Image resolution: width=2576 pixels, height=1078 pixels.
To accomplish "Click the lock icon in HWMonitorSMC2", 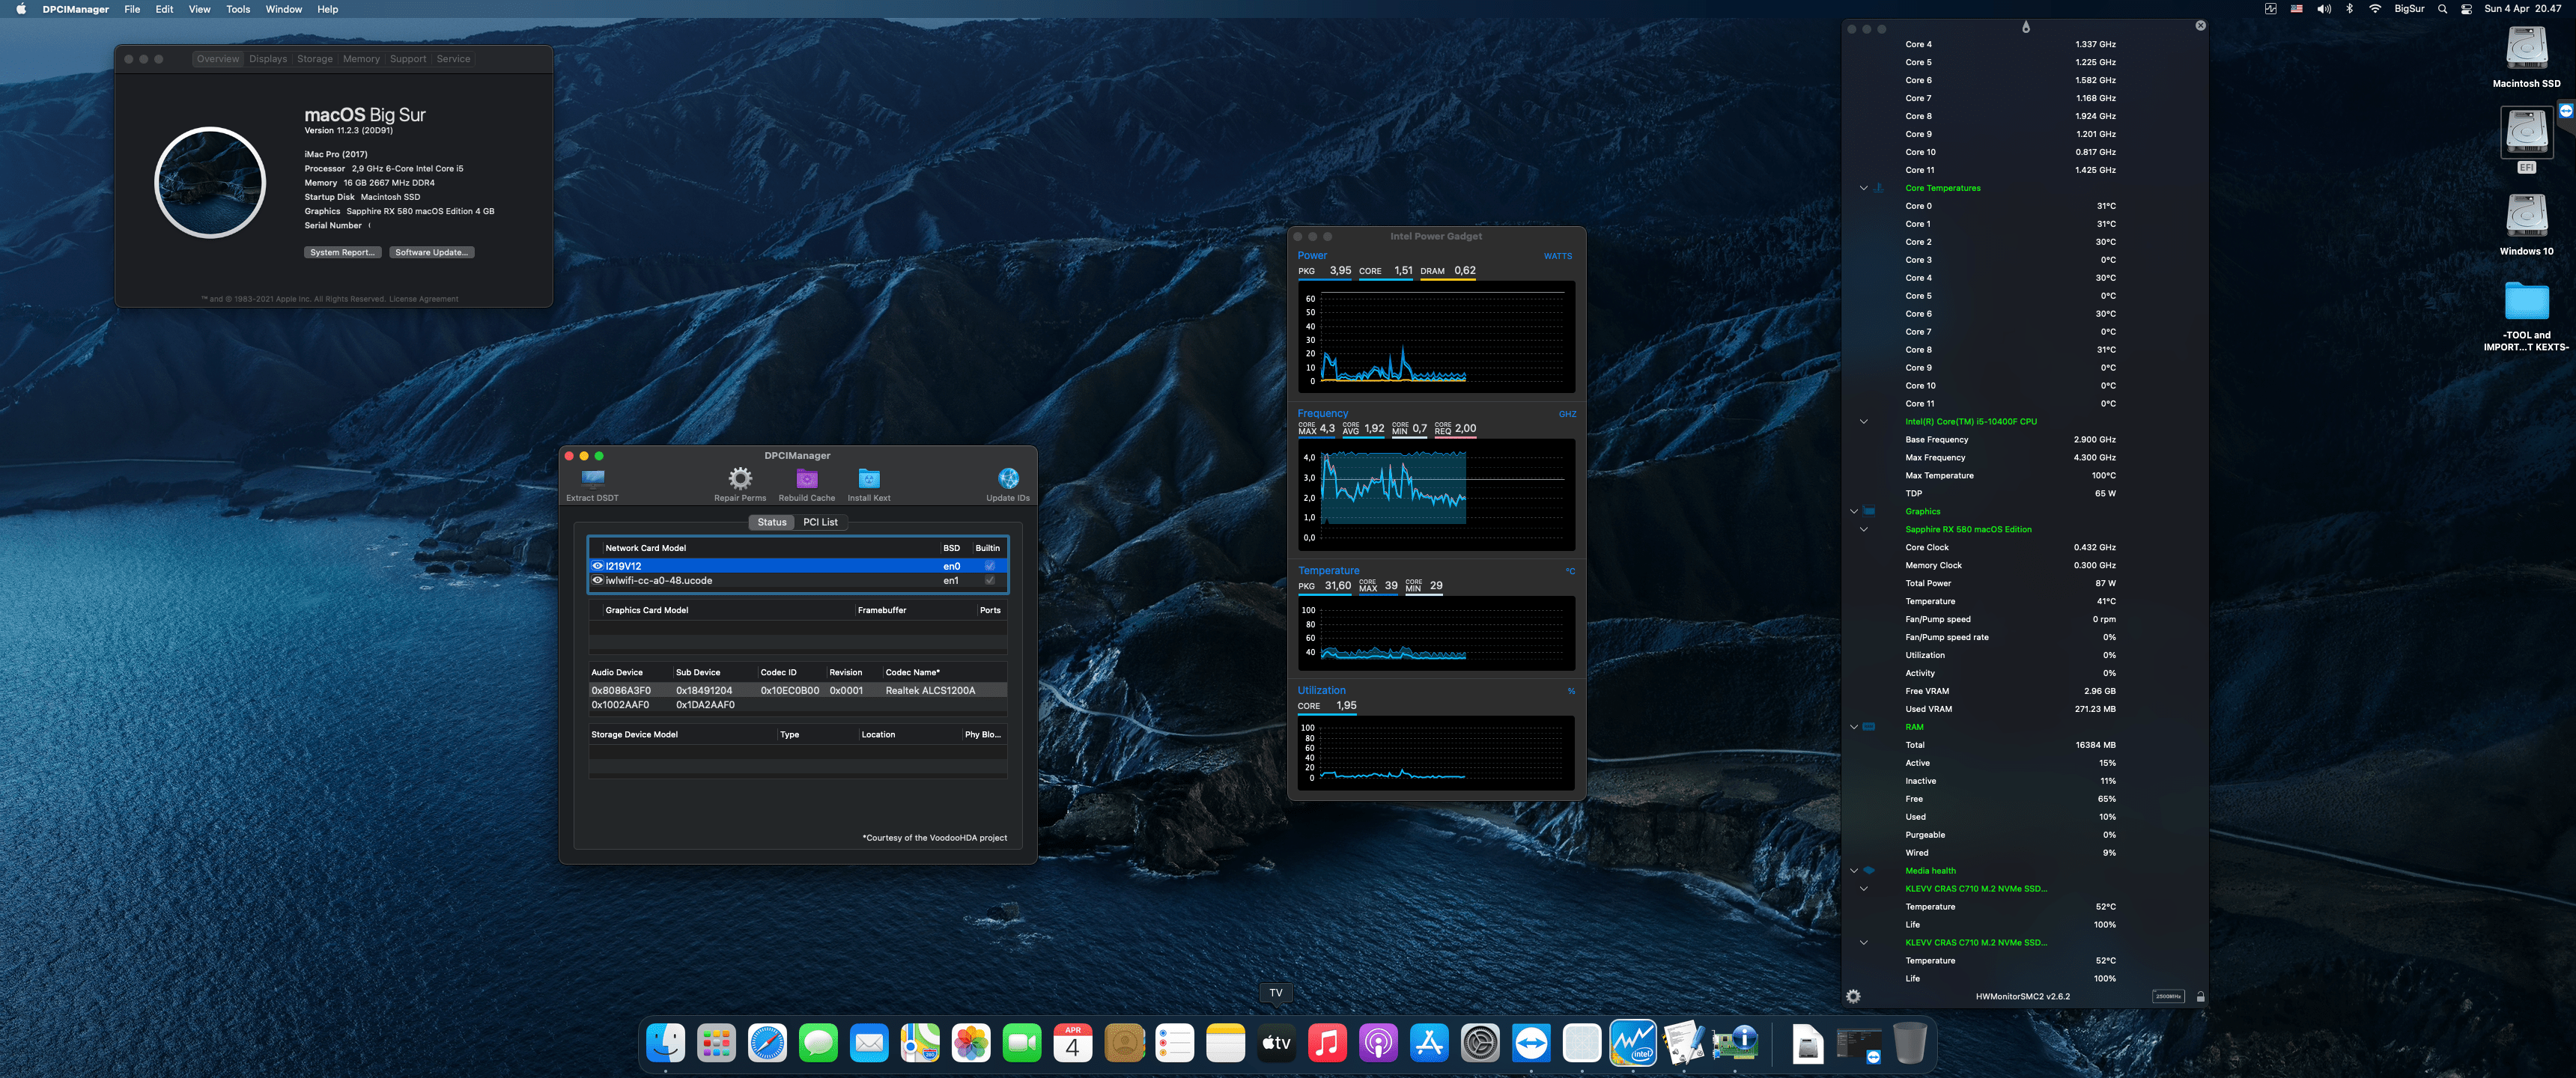I will 2200,996.
